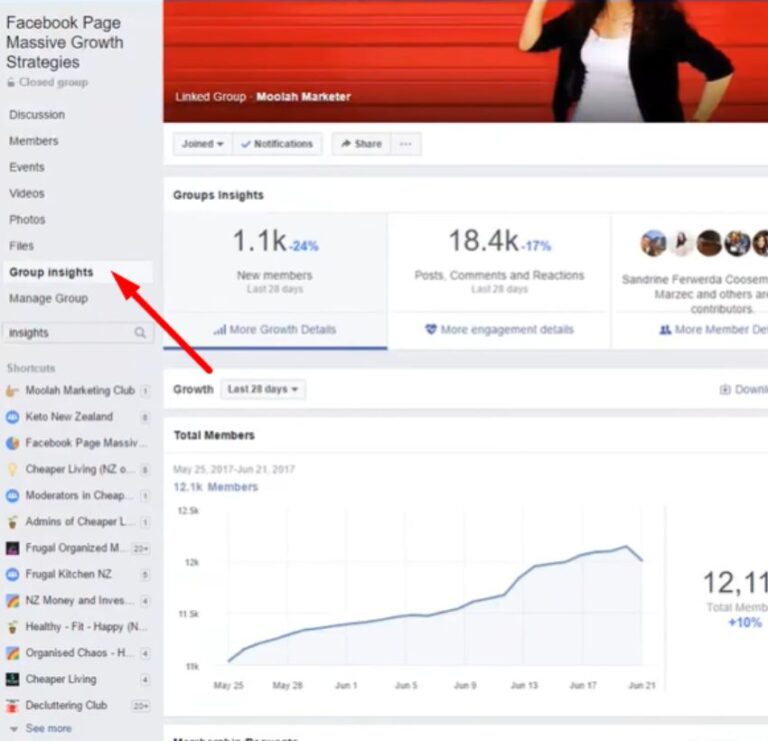Click the Facebook Page Massiv... shortcut icon

coord(12,443)
